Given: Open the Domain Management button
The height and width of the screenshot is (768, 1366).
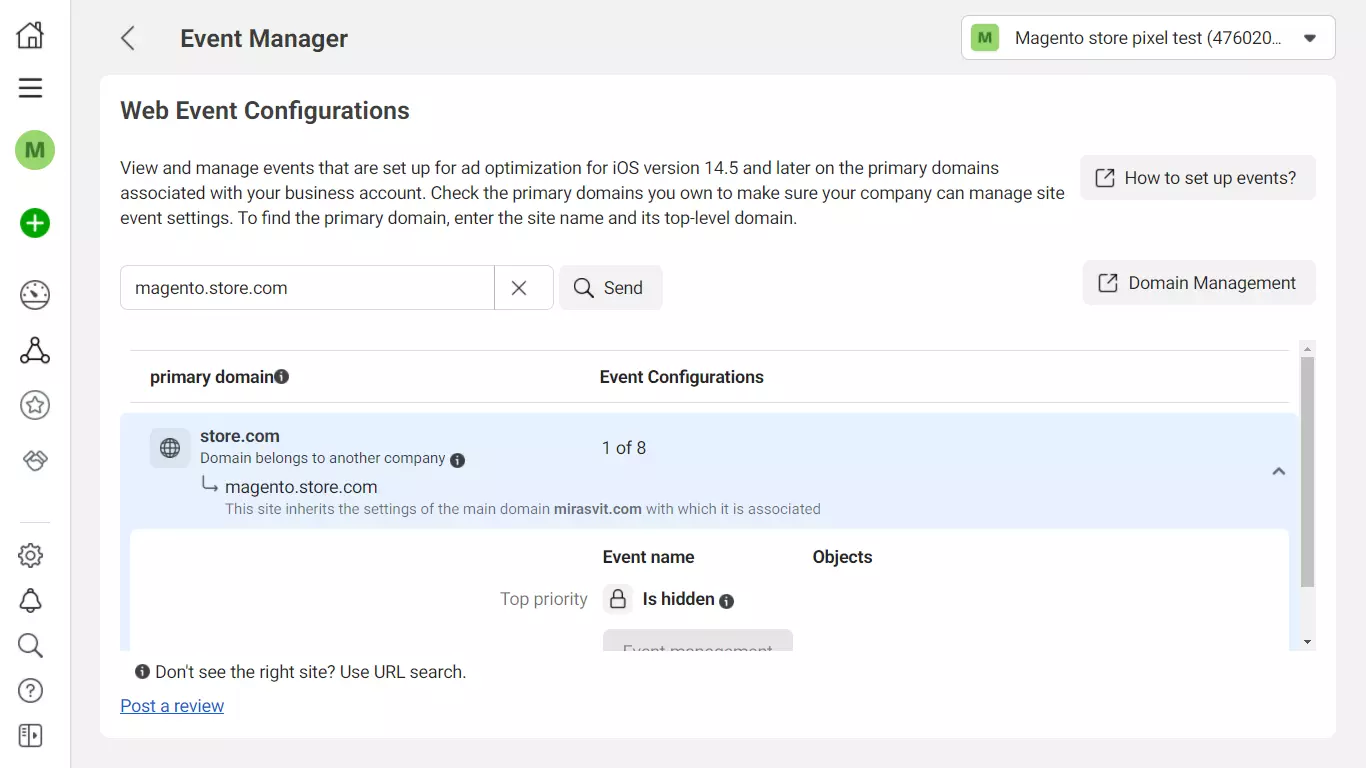Looking at the screenshot, I should pyautogui.click(x=1198, y=283).
